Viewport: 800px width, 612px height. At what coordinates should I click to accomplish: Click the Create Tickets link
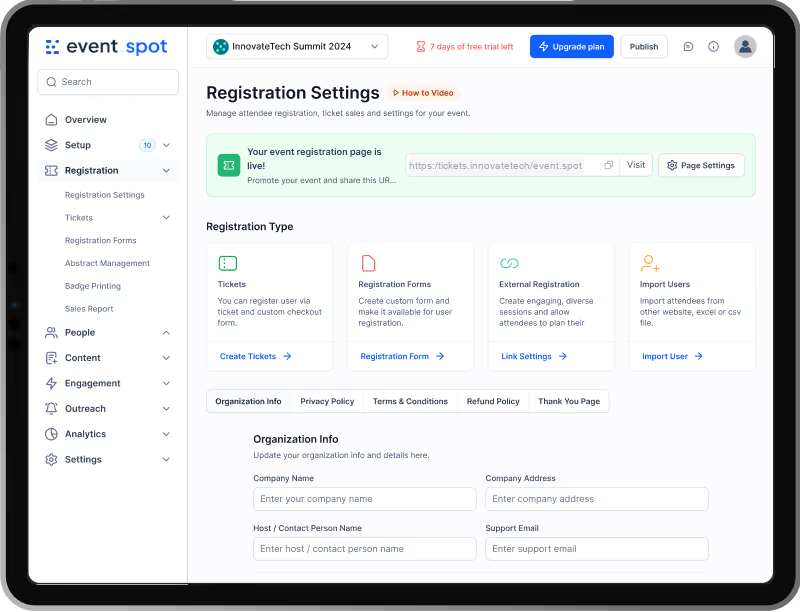pyautogui.click(x=256, y=356)
